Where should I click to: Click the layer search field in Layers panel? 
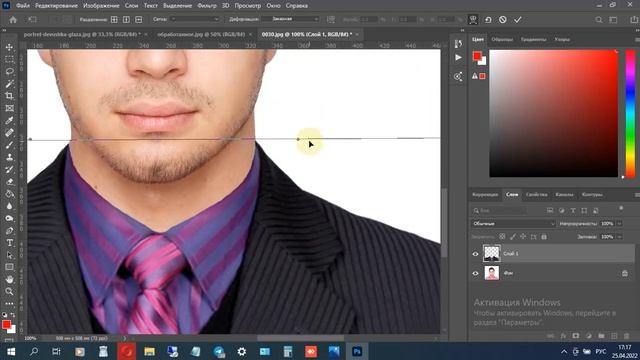[x=499, y=211]
